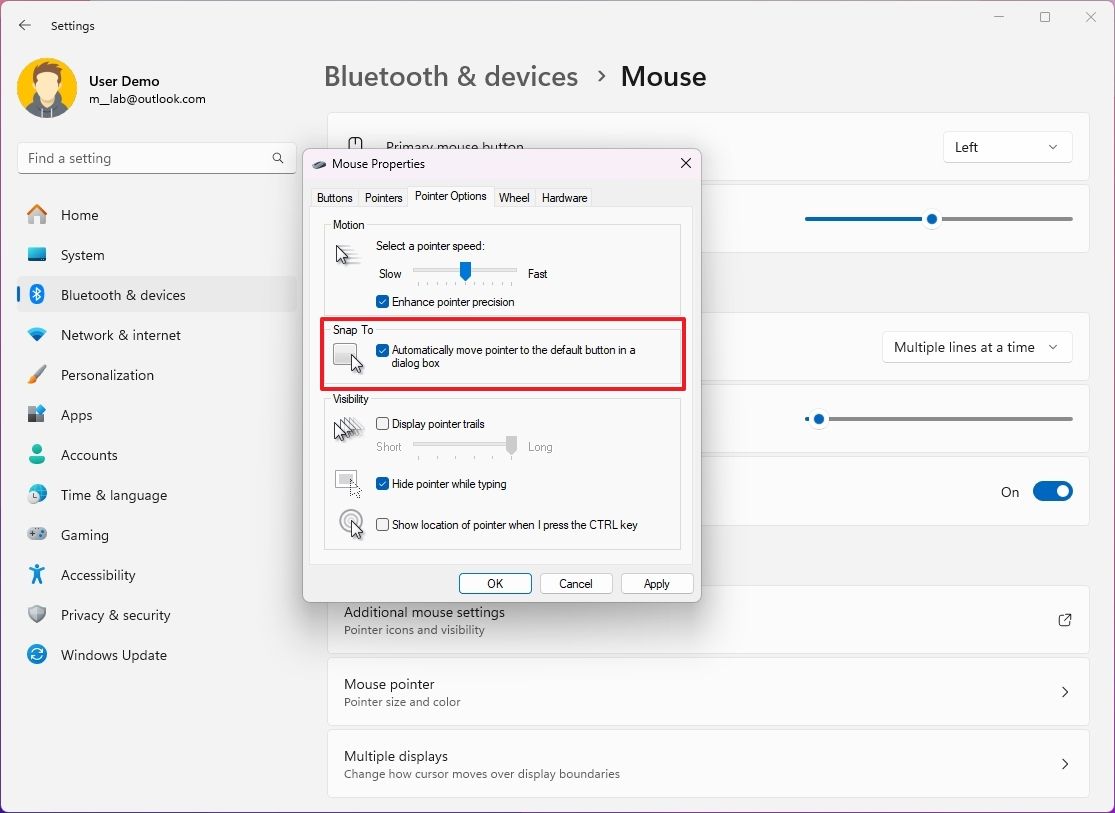Click the search magnifier in Find a setting
1115x813 pixels.
point(277,158)
